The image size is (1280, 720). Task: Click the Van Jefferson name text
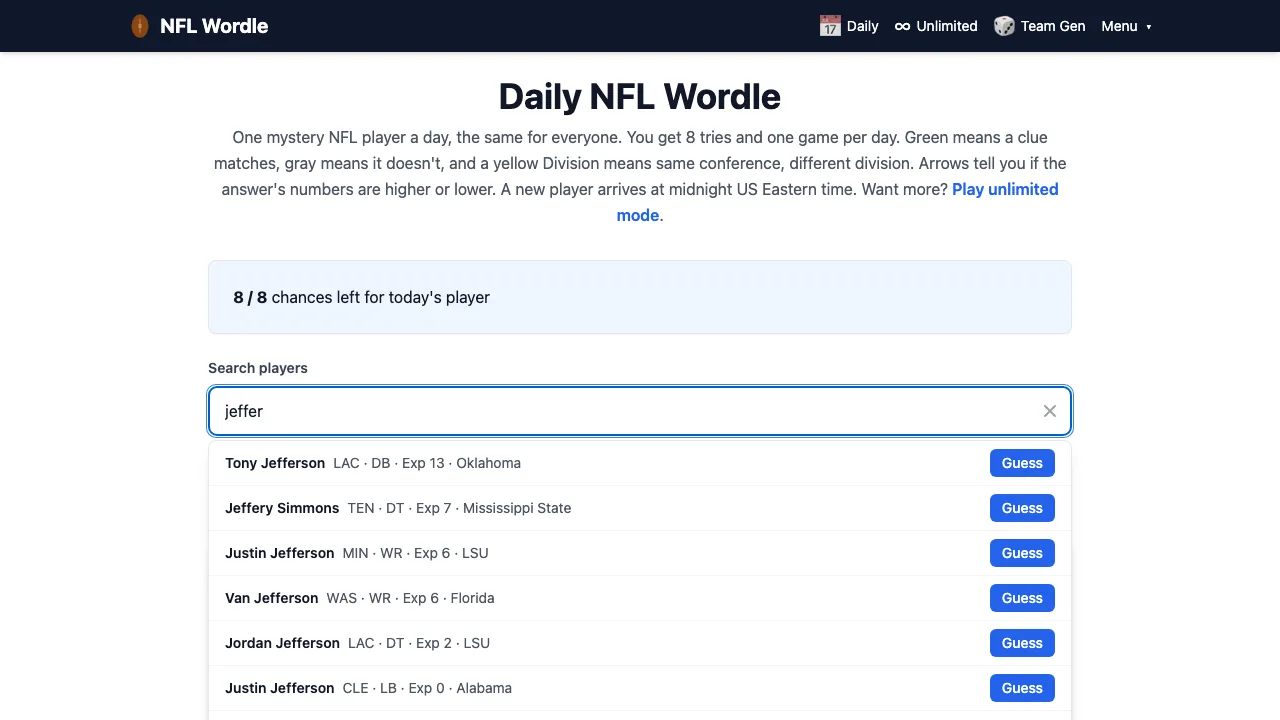pyautogui.click(x=271, y=598)
